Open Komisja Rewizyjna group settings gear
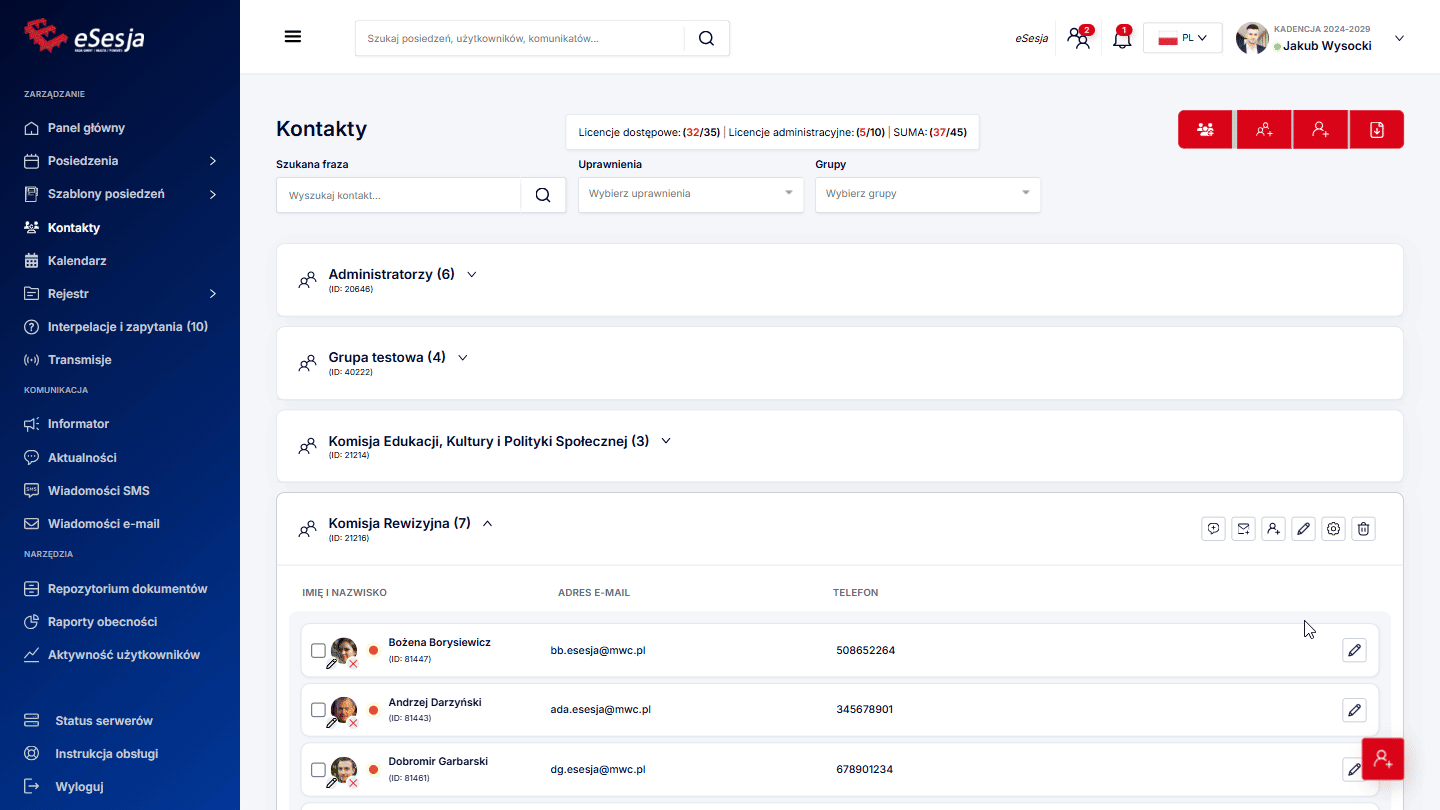This screenshot has width=1440, height=810. 1333,529
